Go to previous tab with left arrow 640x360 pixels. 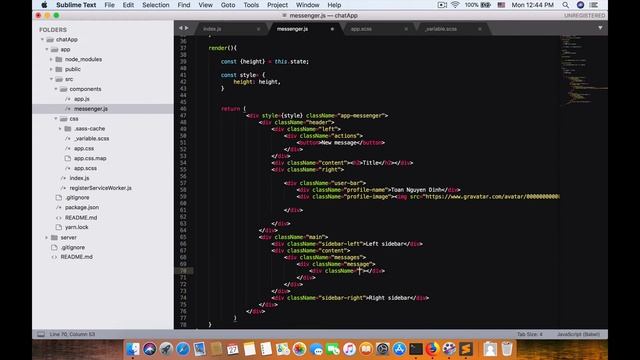pyautogui.click(x=180, y=28)
